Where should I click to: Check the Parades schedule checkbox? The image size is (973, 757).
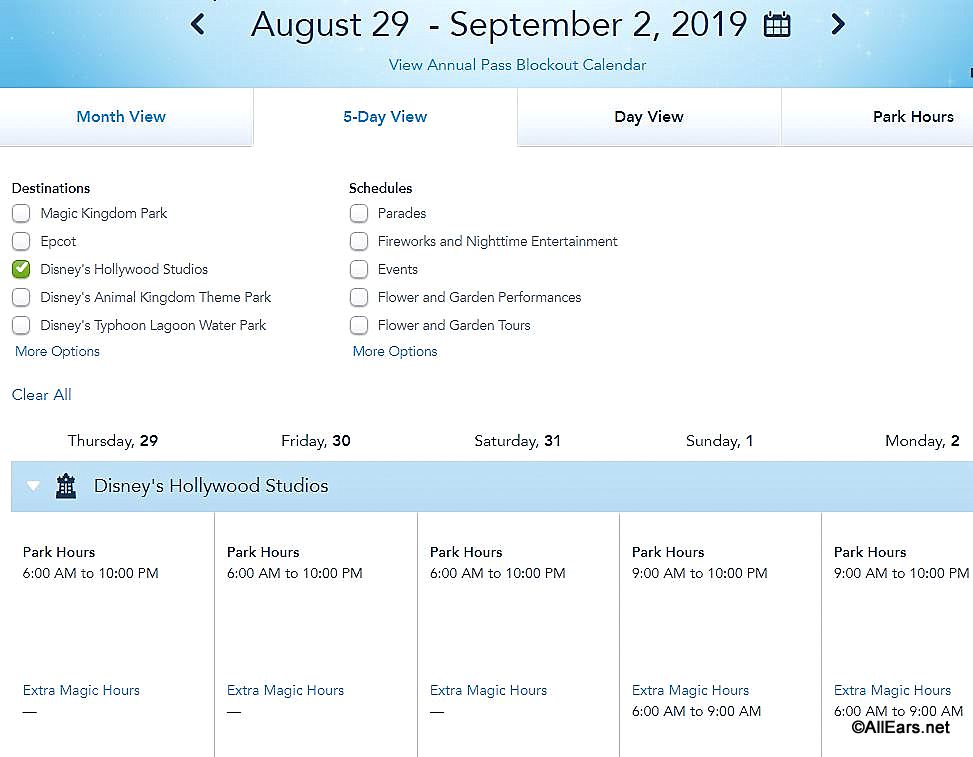359,213
